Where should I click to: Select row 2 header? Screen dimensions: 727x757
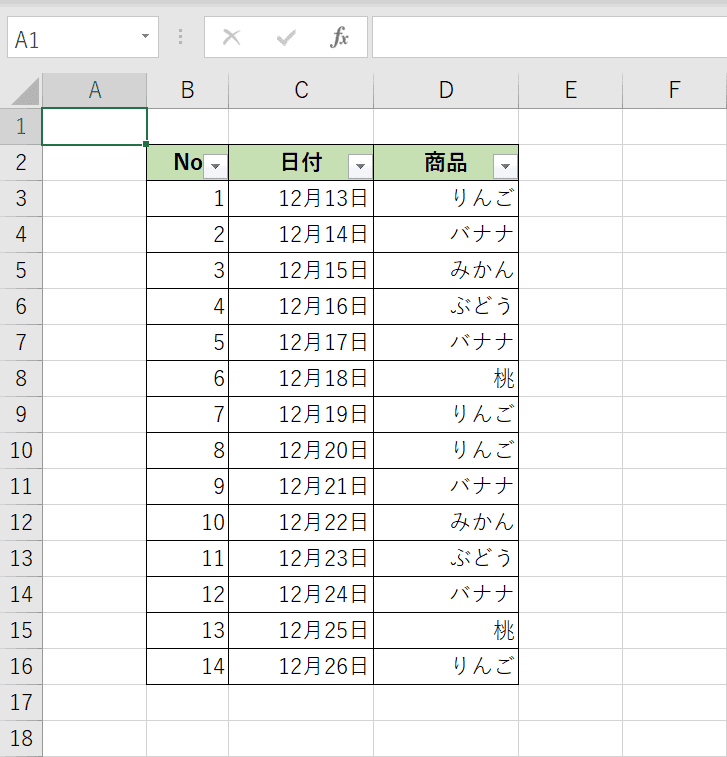click(21, 163)
